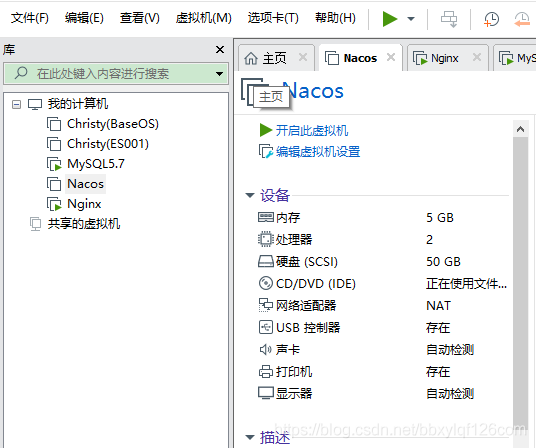Select Nginx in the library tree
Image resolution: width=536 pixels, height=448 pixels.
84,204
